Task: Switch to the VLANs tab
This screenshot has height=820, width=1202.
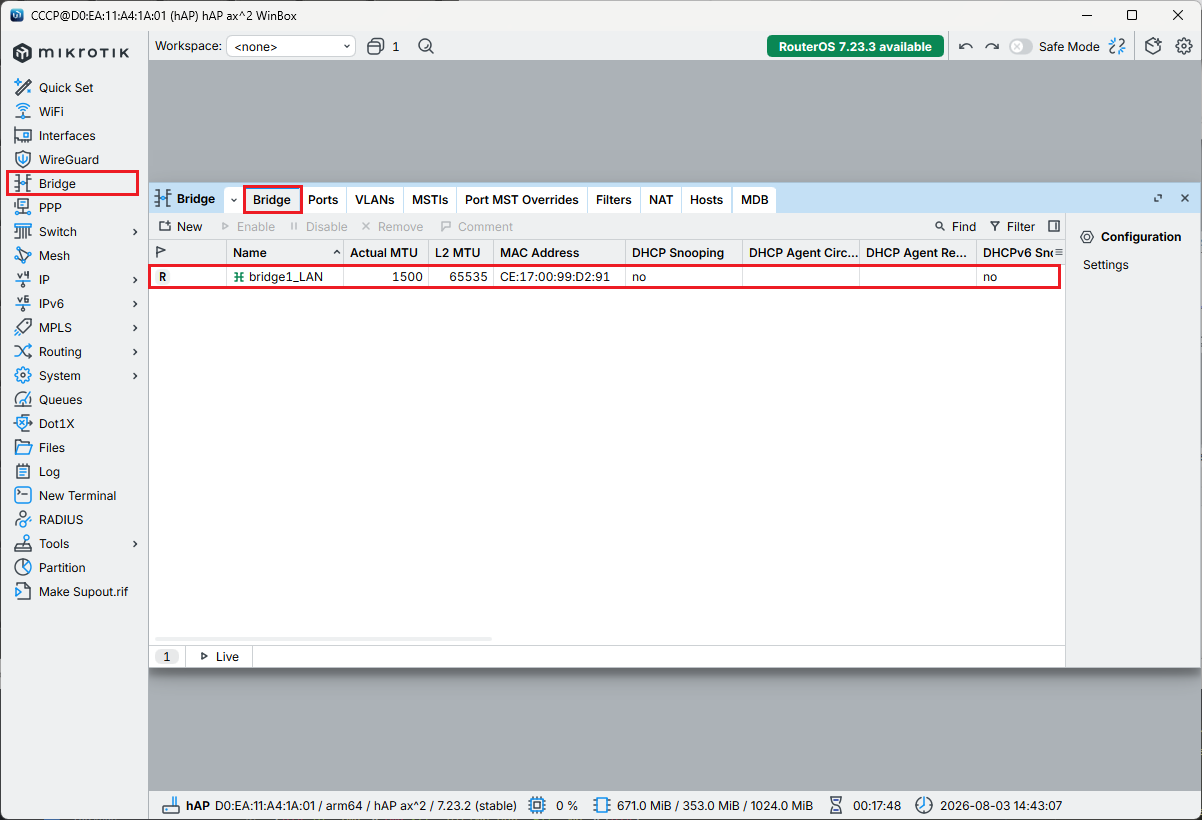Action: pyautogui.click(x=375, y=200)
